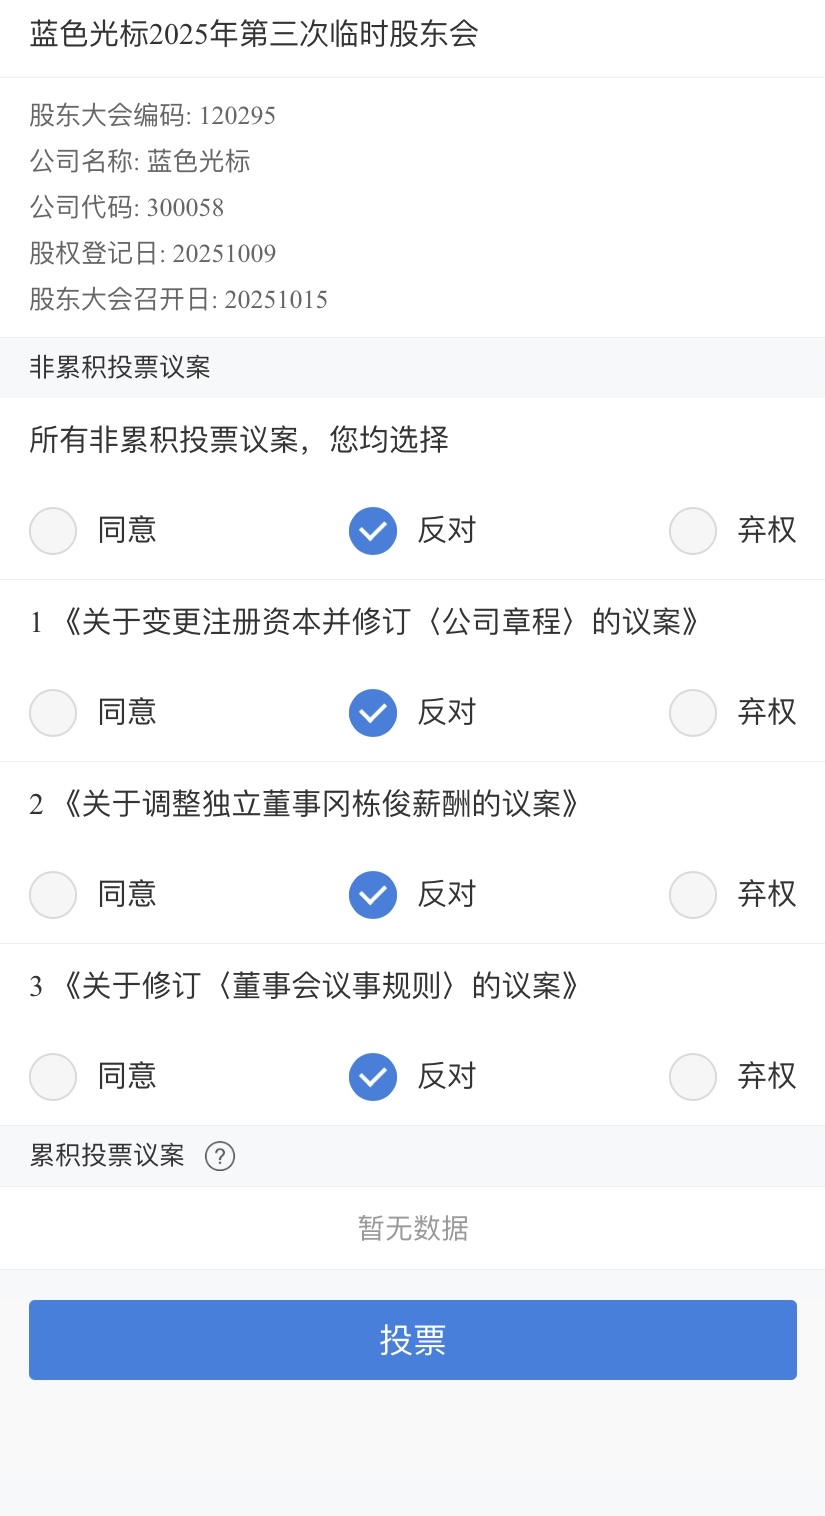The image size is (825, 1516).
Task: Select 弃权 for all non-cumulative proposals
Action: 693,530
